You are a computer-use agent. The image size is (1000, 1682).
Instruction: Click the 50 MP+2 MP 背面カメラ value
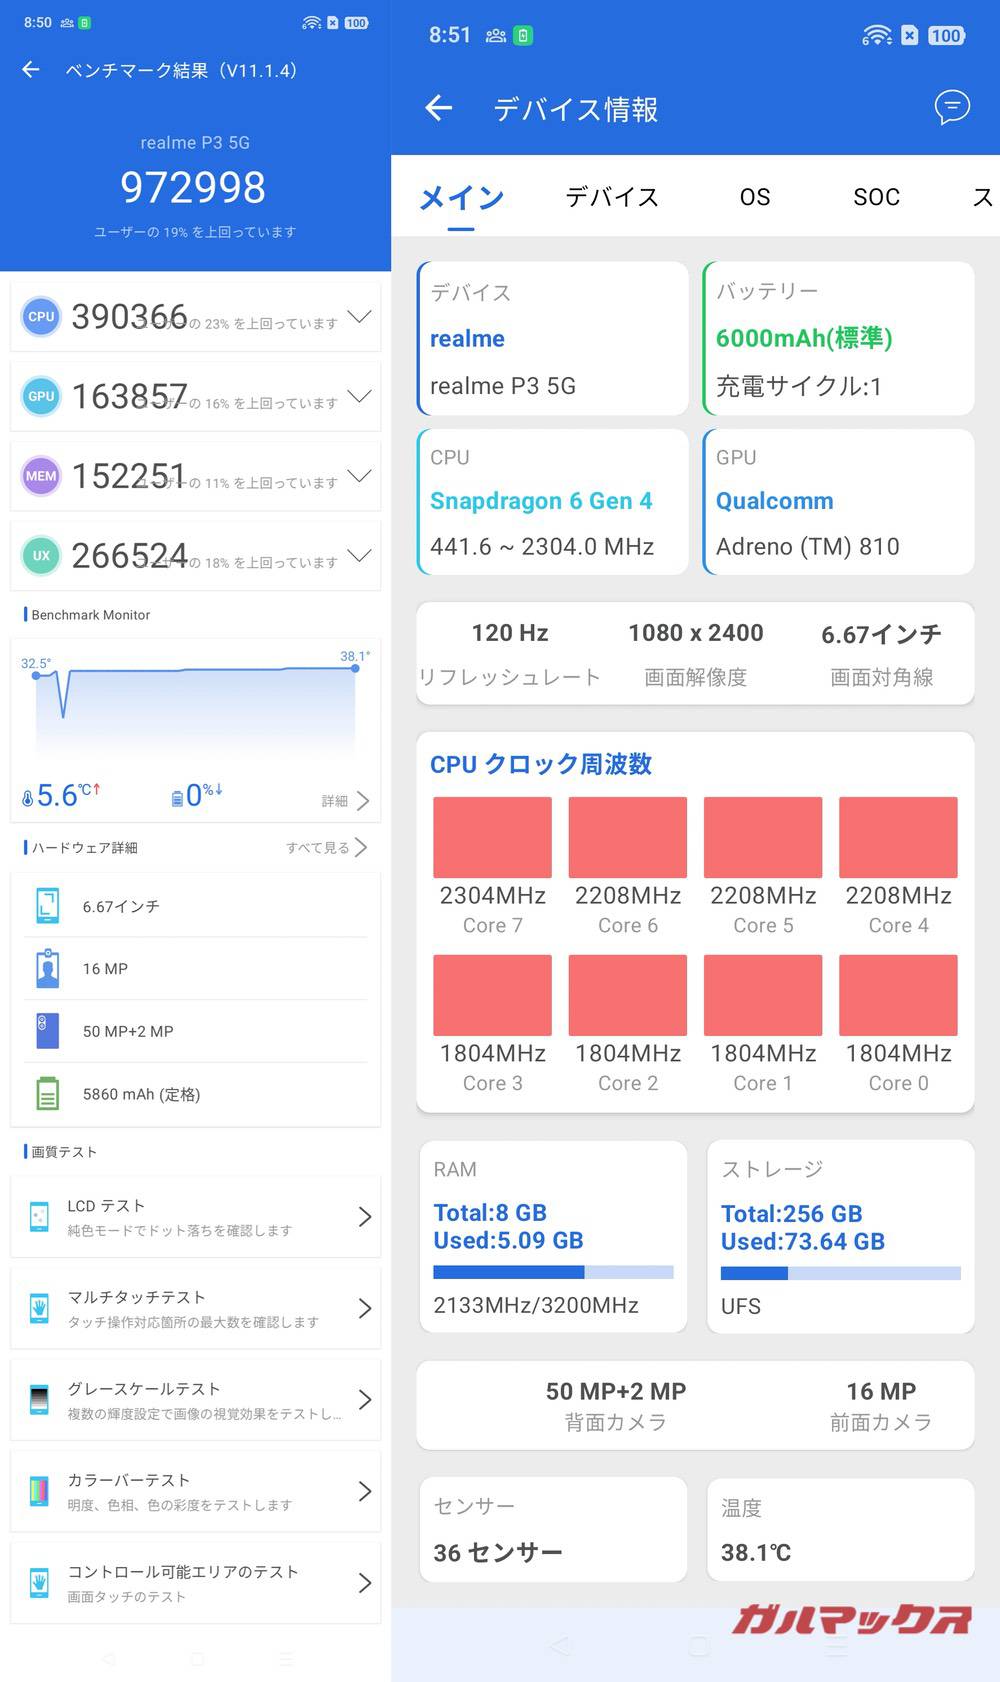coord(616,1391)
